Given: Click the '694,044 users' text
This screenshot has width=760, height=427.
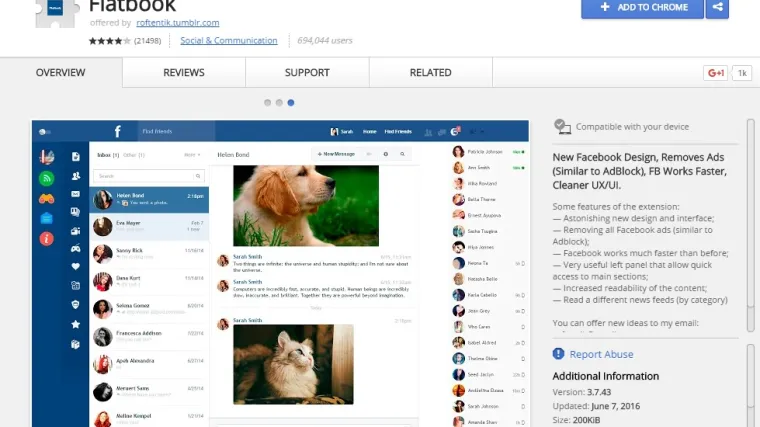Looking at the screenshot, I should [x=325, y=40].
